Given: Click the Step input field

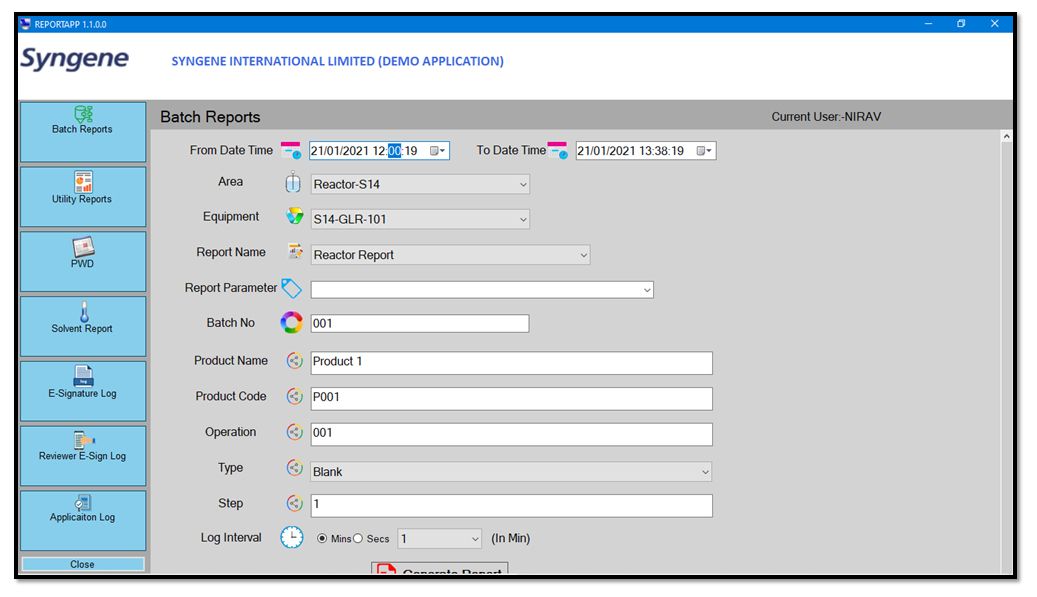Looking at the screenshot, I should click(x=512, y=505).
